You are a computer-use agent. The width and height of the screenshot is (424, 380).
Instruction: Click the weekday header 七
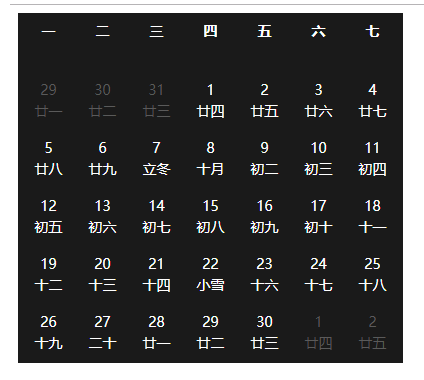(x=372, y=32)
